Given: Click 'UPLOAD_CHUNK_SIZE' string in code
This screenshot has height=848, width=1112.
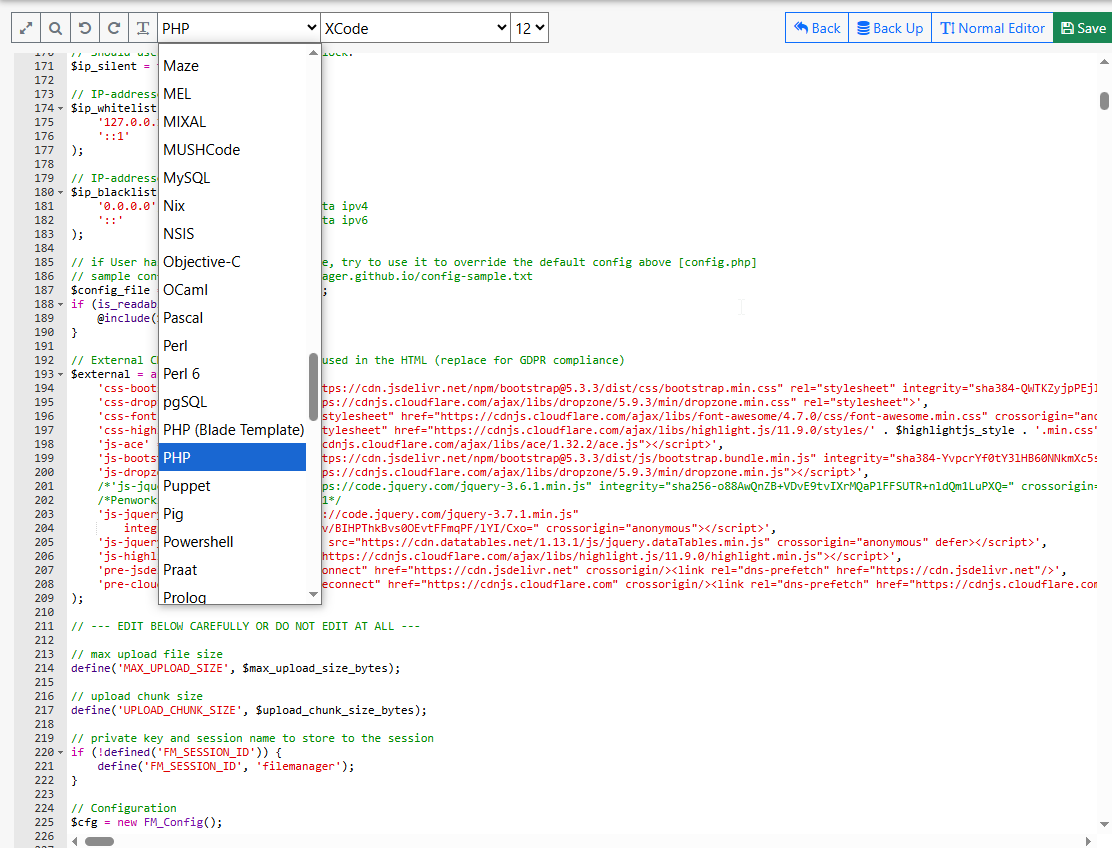Looking at the screenshot, I should [180, 710].
